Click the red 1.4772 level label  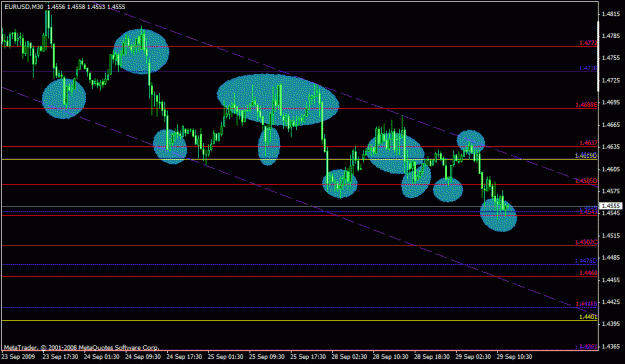pyautogui.click(x=588, y=42)
